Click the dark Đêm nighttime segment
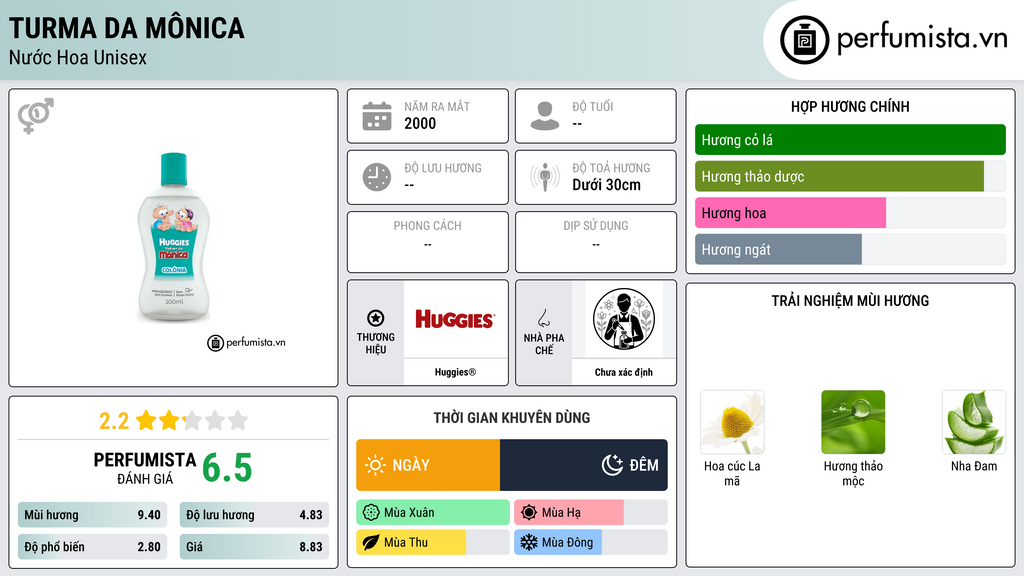The height and width of the screenshot is (576, 1024). tap(584, 465)
